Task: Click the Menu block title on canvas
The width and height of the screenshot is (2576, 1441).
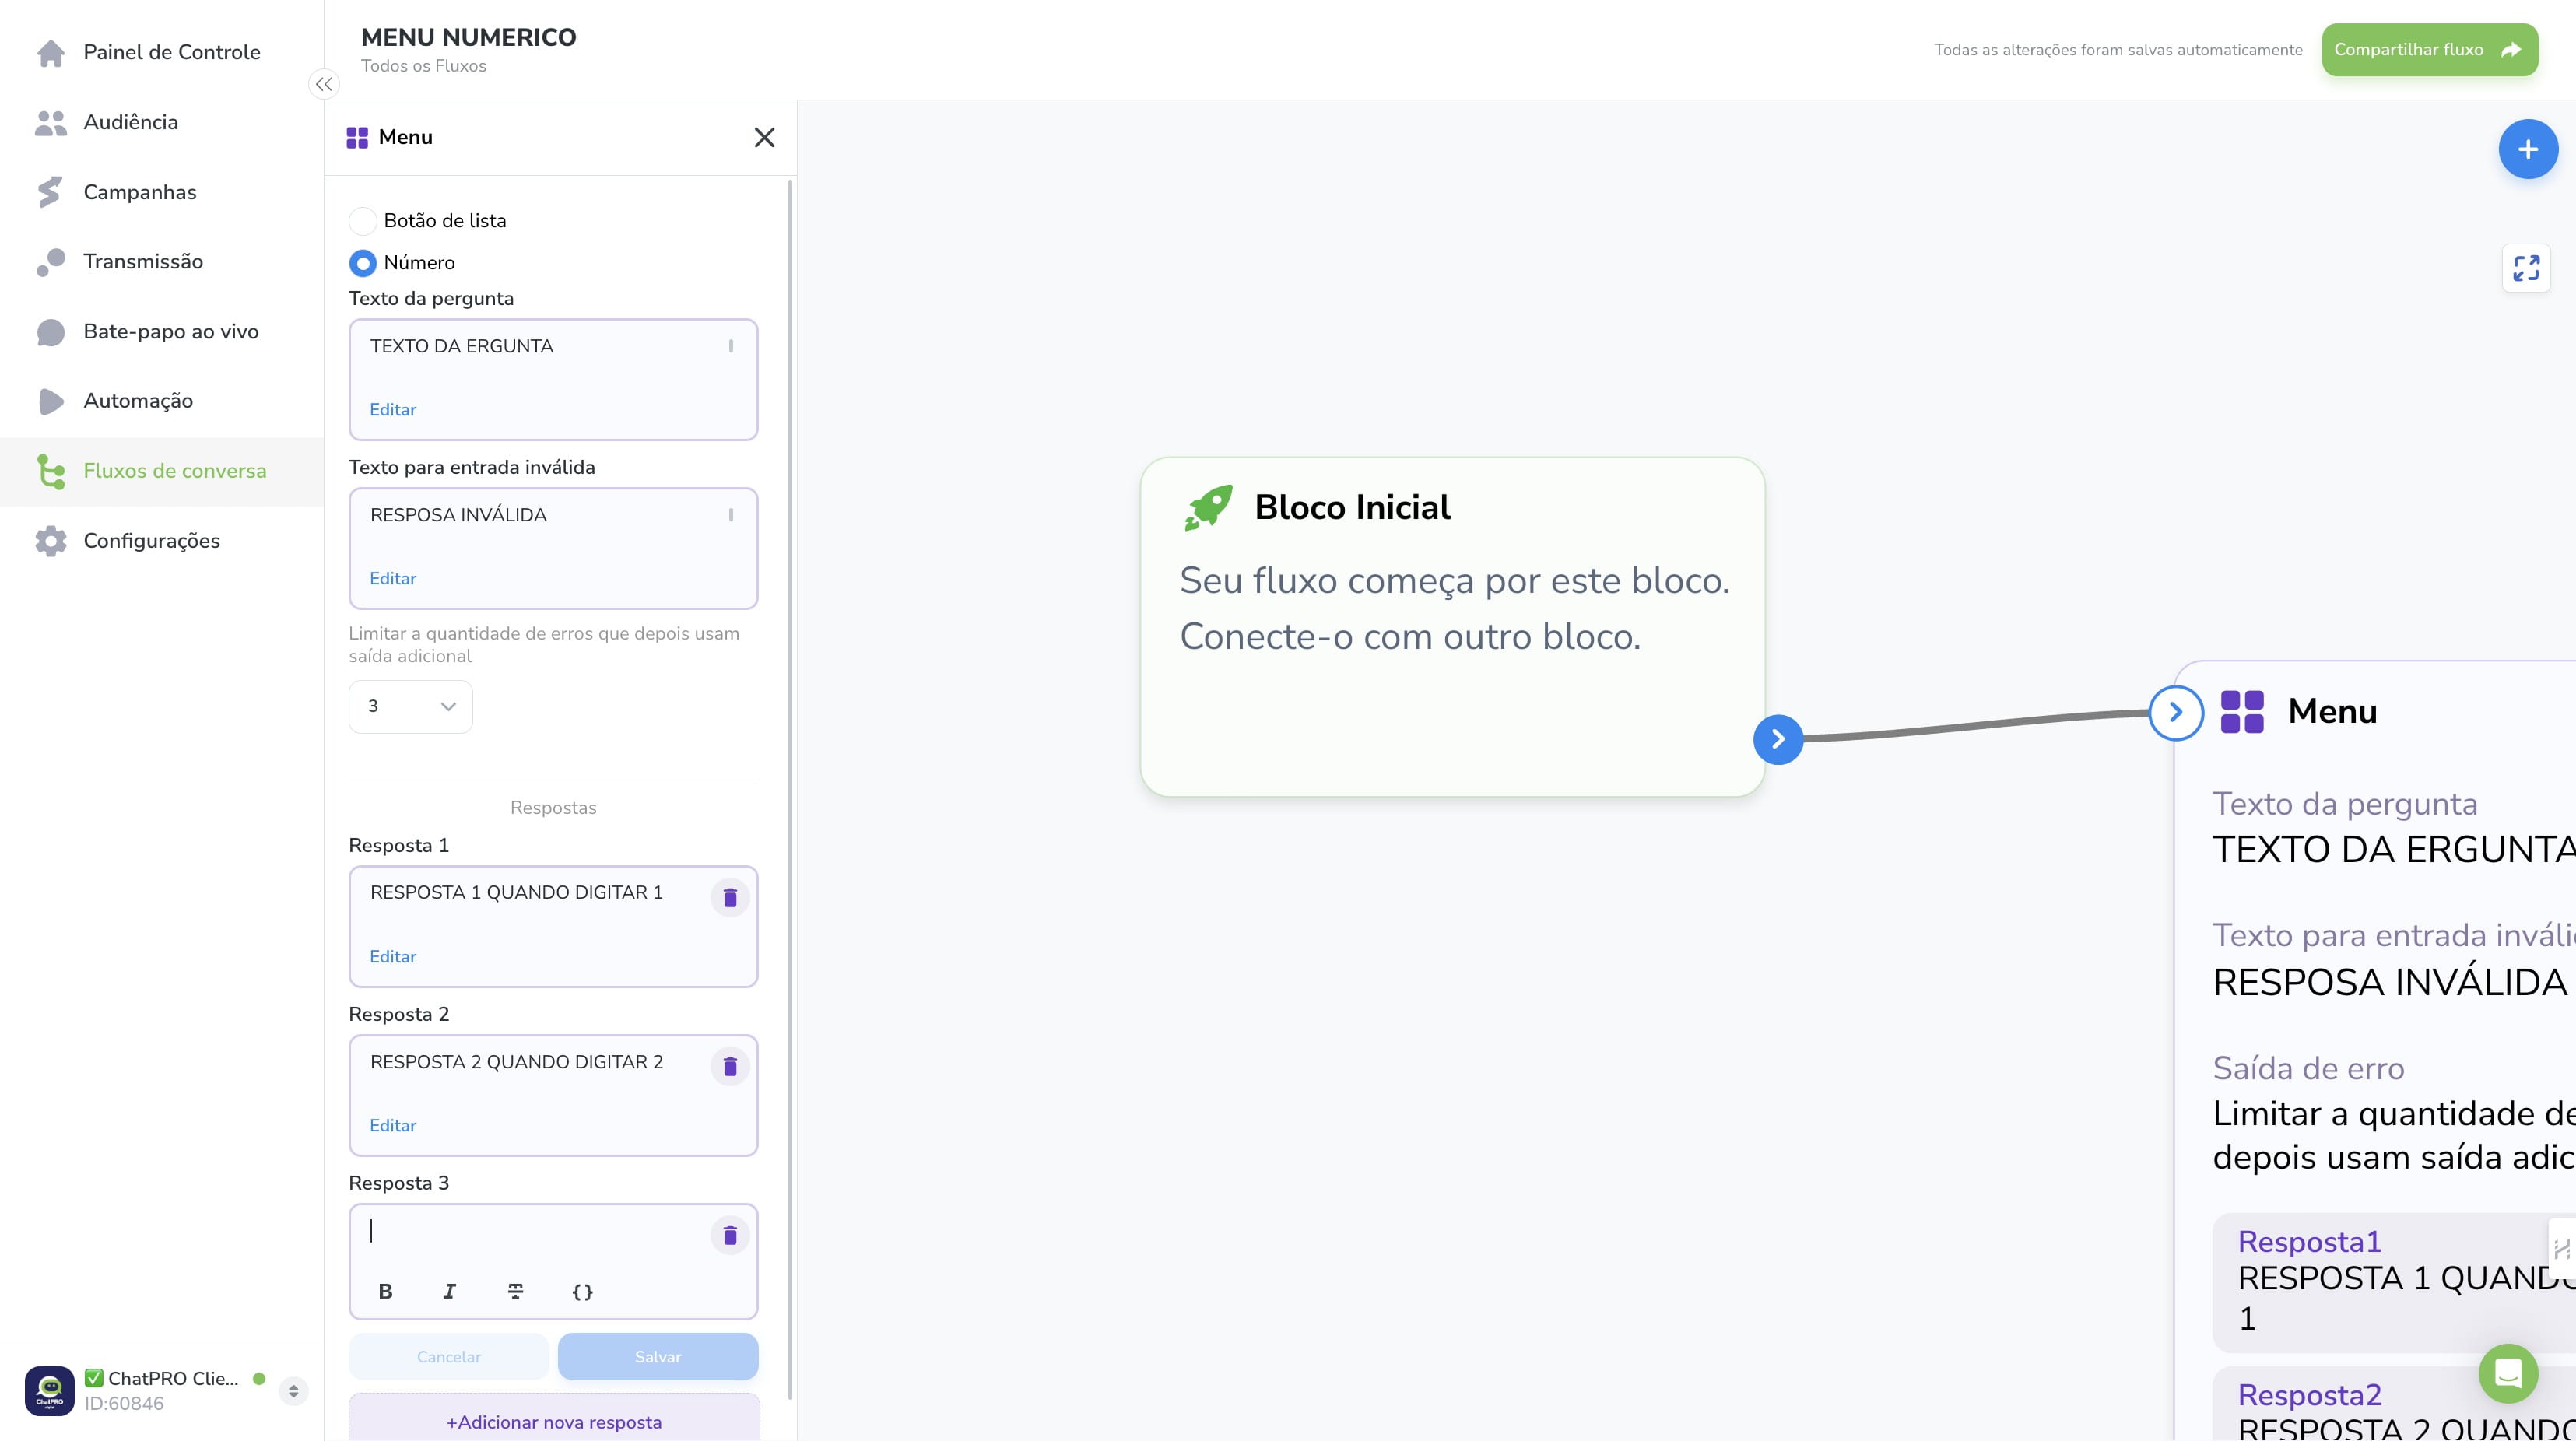Action: 2332,712
